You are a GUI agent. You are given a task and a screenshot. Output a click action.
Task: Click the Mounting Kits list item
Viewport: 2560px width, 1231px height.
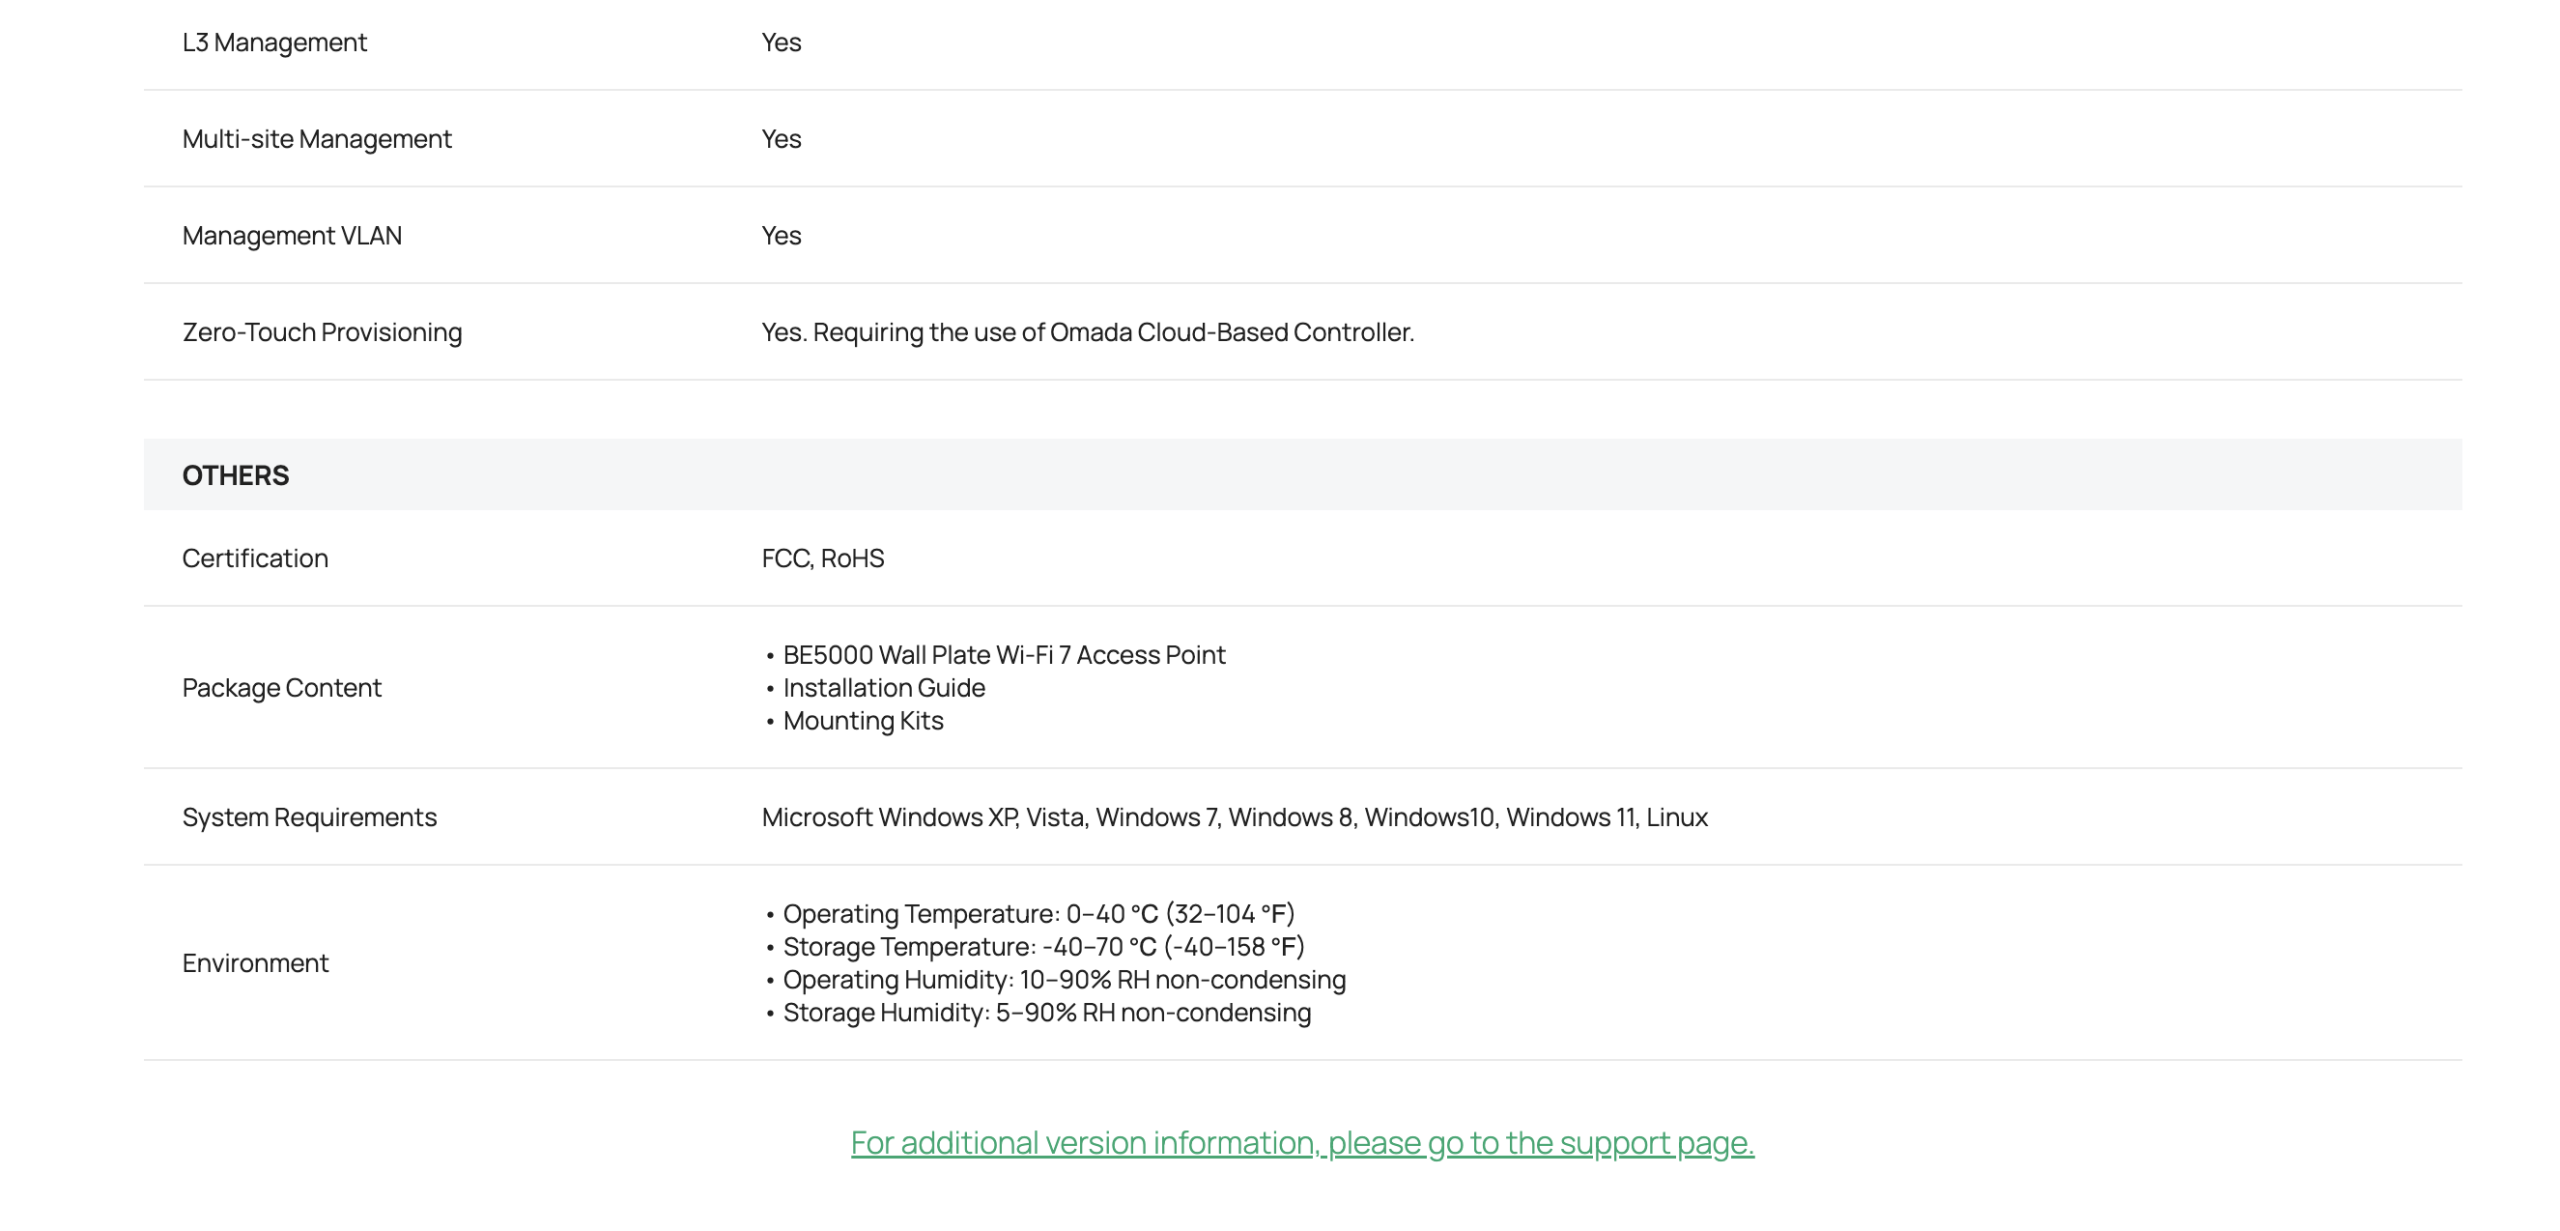click(862, 721)
